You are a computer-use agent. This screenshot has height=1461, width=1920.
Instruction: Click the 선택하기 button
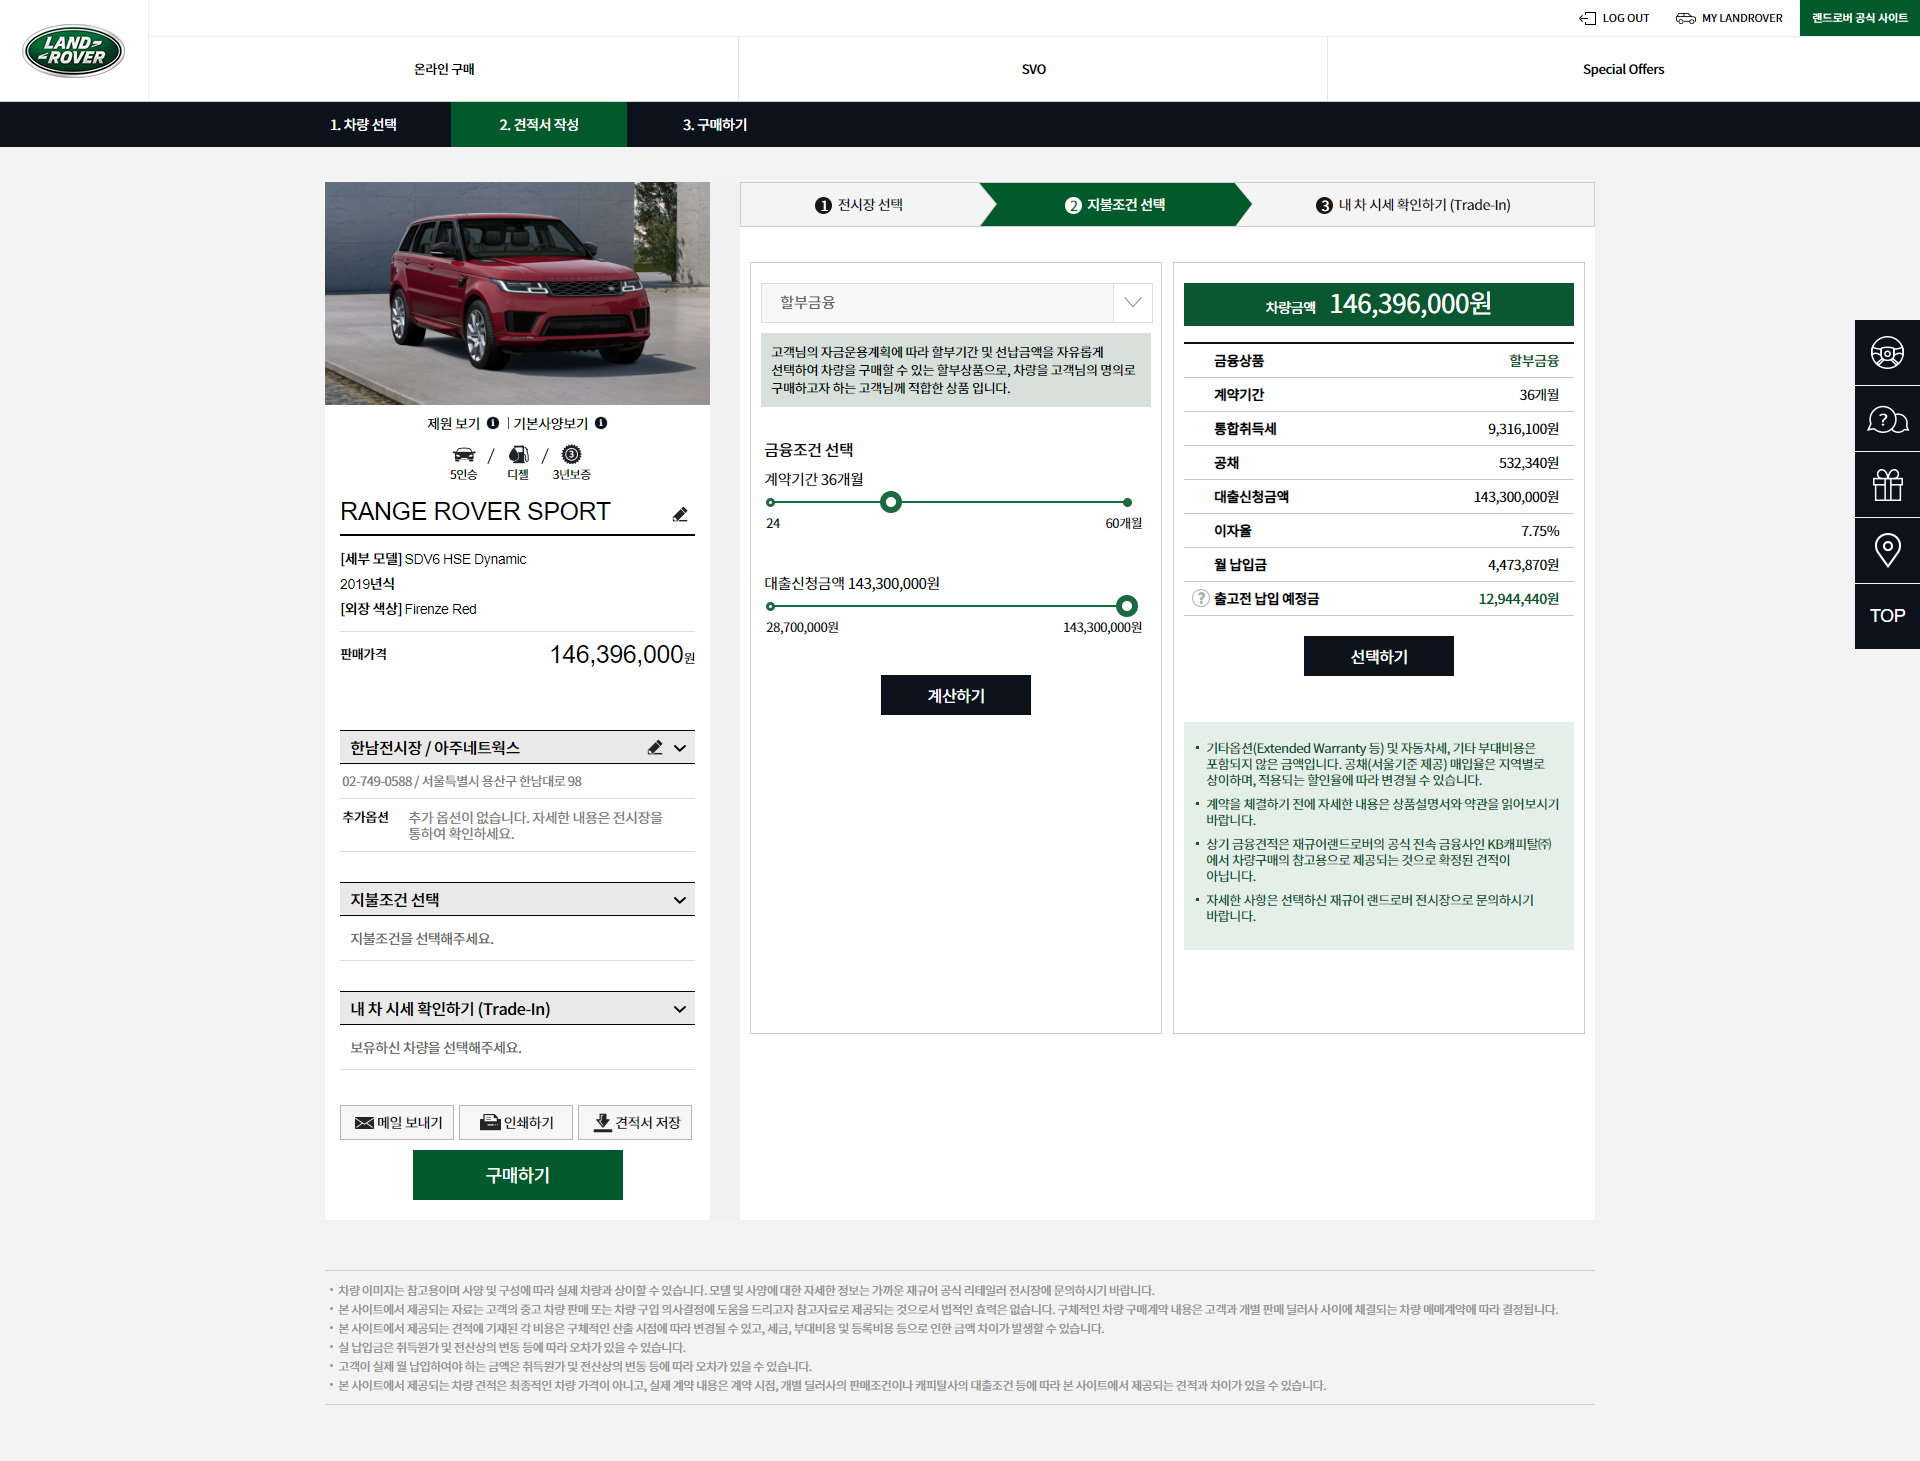tap(1379, 656)
